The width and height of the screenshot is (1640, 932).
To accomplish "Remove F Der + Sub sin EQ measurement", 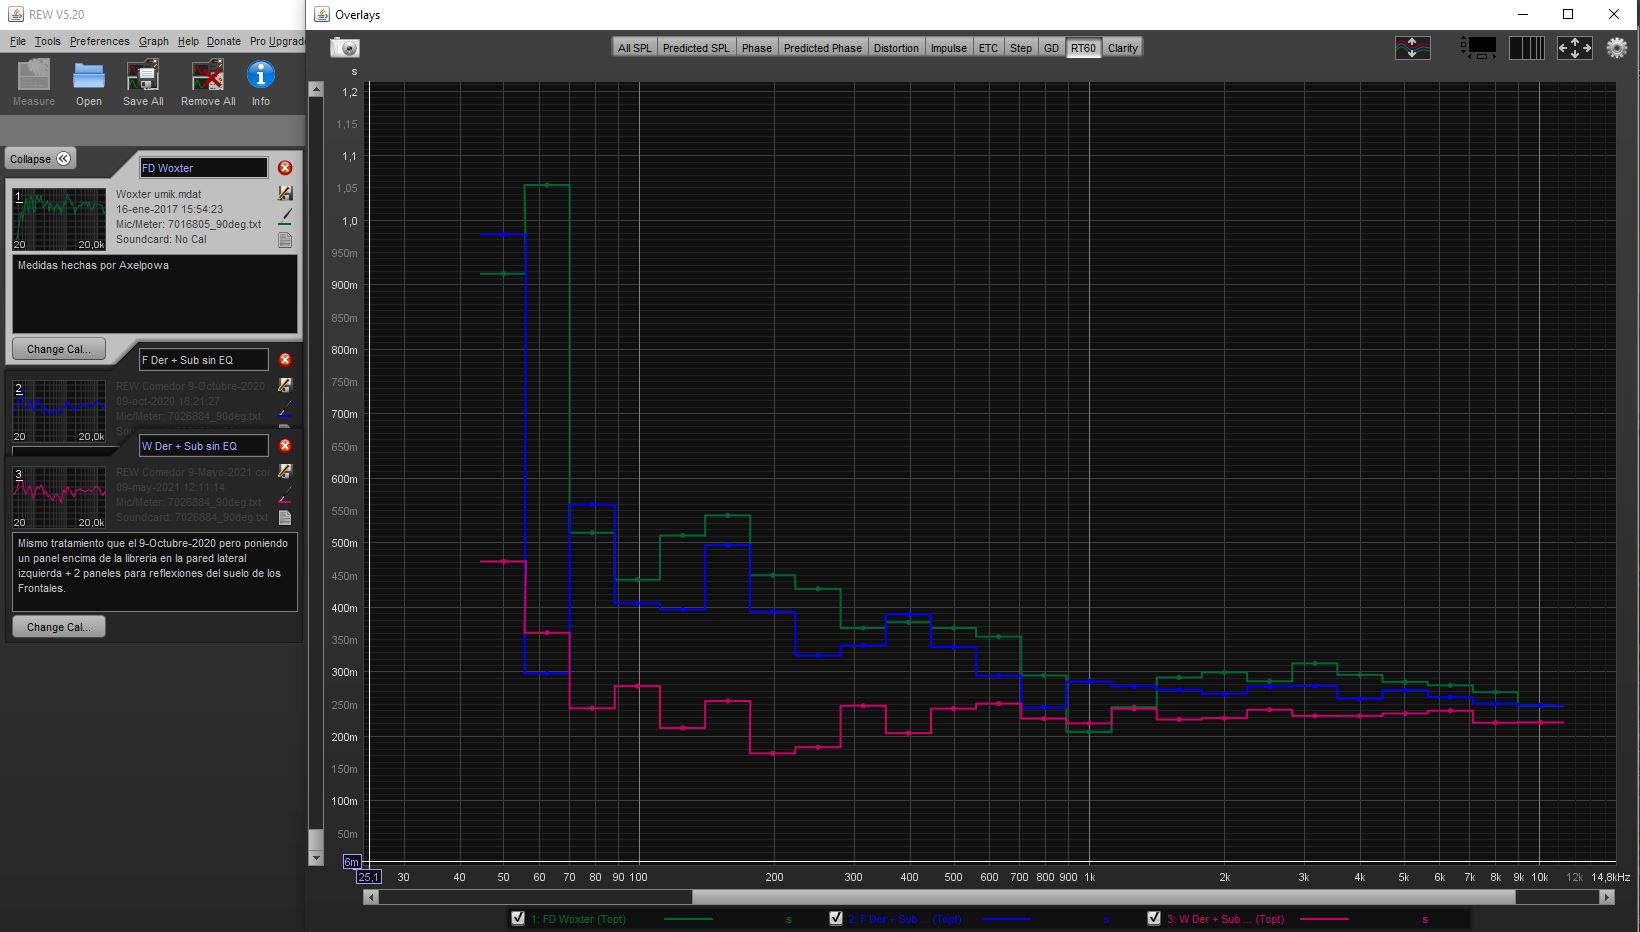I will click(285, 360).
